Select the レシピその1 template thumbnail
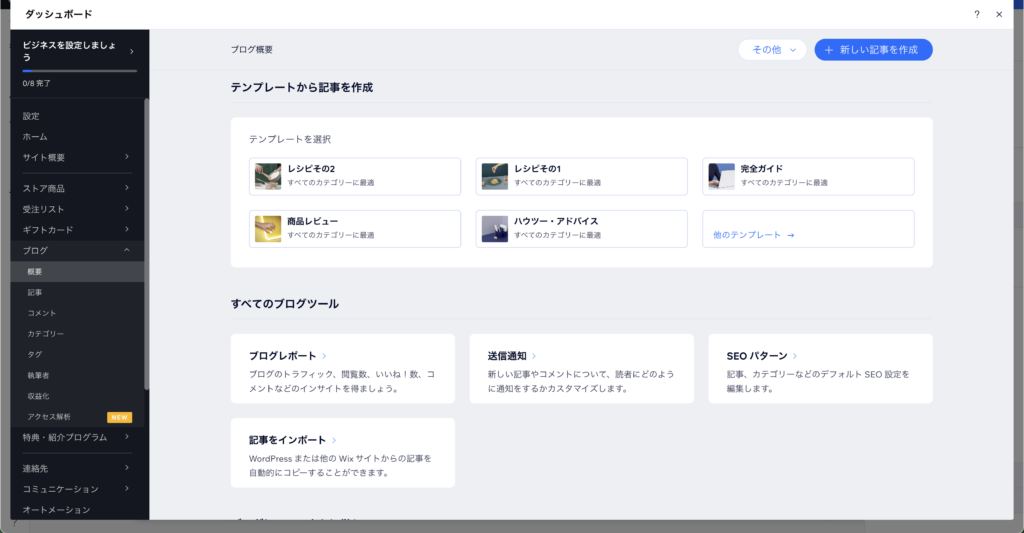This screenshot has width=1024, height=533. (x=494, y=176)
